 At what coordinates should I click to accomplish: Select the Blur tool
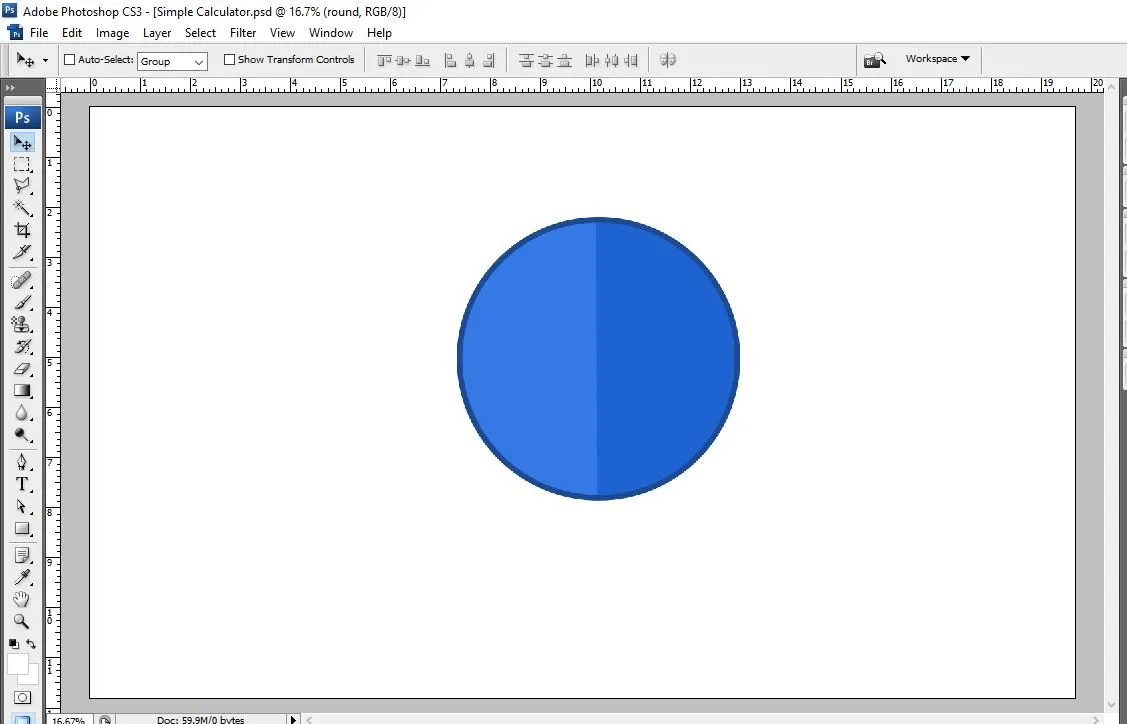(x=22, y=413)
